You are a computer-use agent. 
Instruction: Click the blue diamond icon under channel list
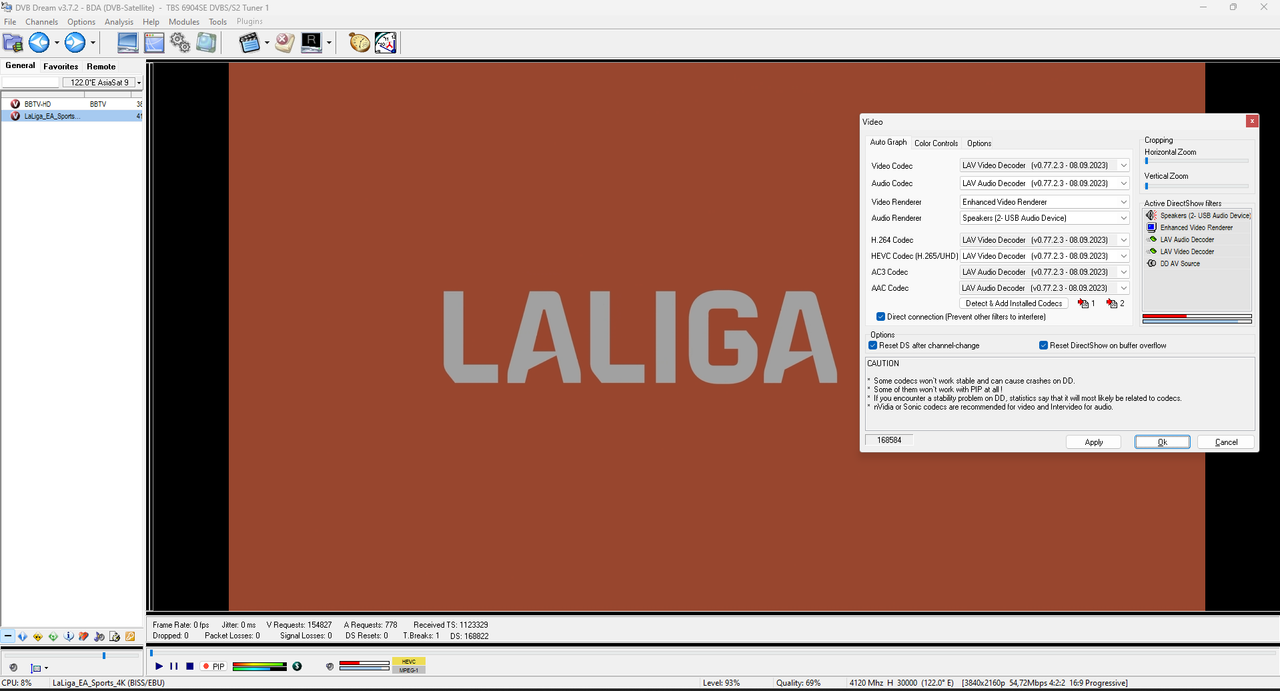tap(23, 636)
